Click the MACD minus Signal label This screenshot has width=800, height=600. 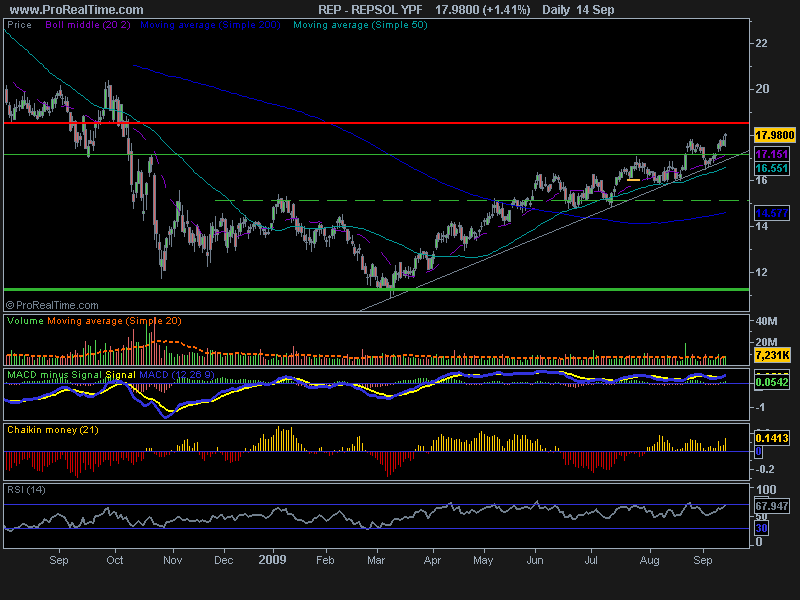tap(55, 374)
